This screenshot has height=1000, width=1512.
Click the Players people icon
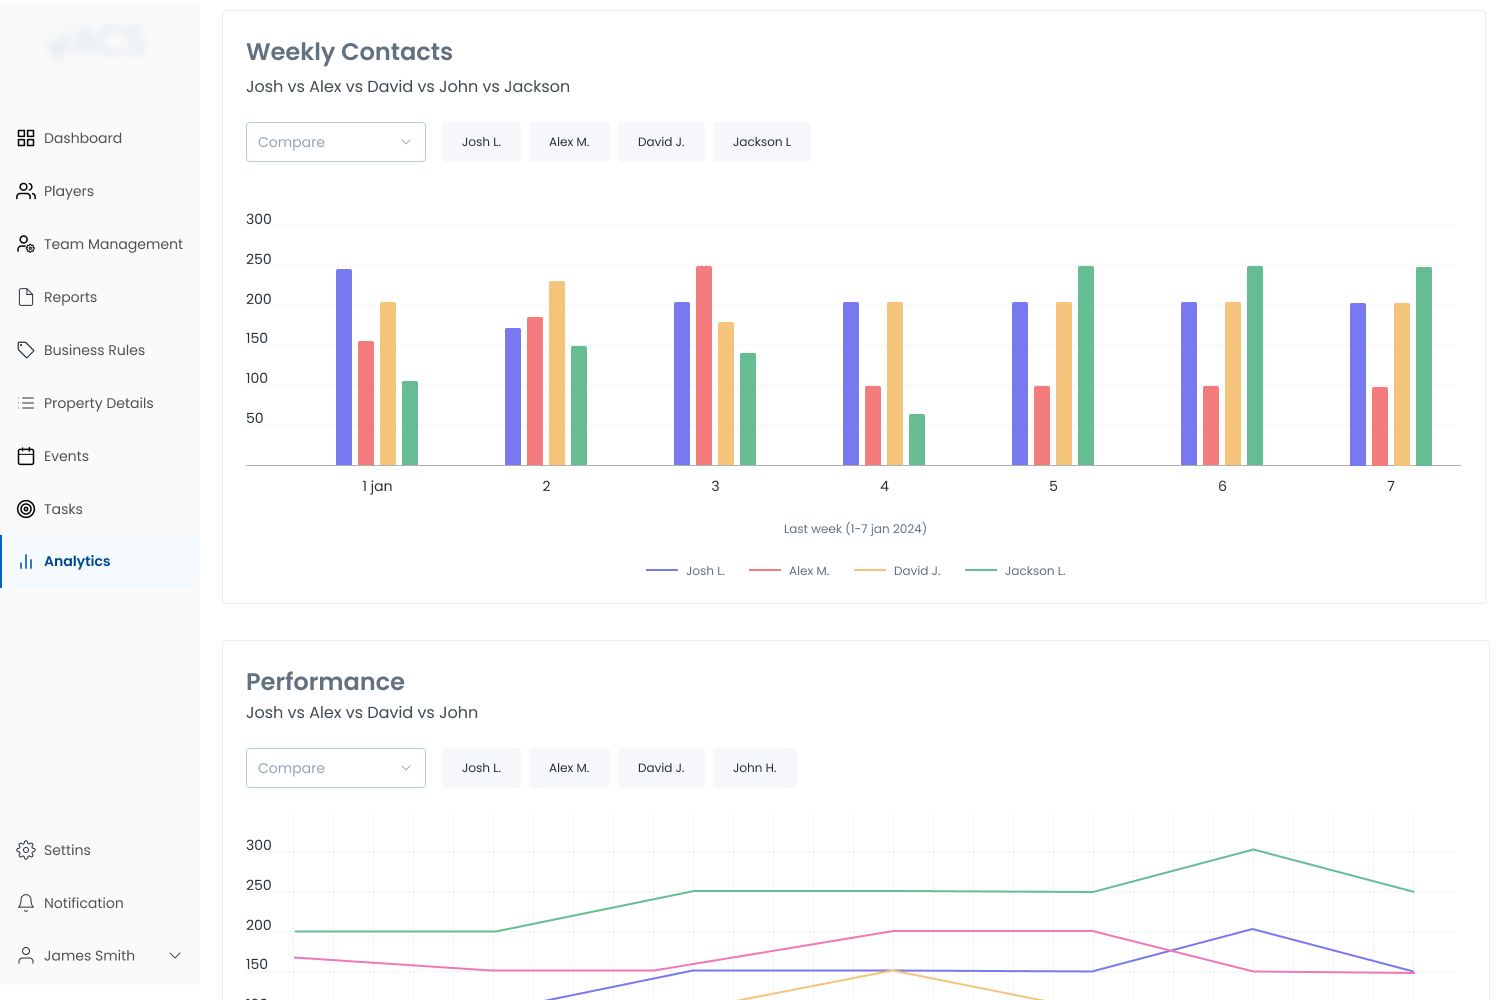click(x=26, y=191)
